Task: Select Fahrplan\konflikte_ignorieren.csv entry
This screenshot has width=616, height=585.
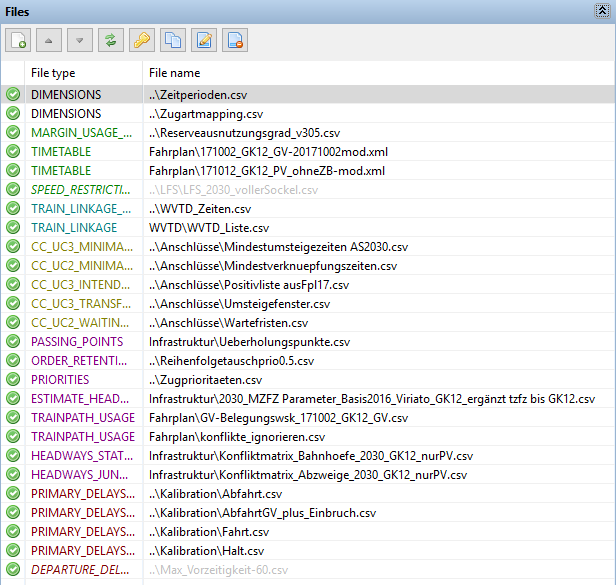Action: coord(237,436)
